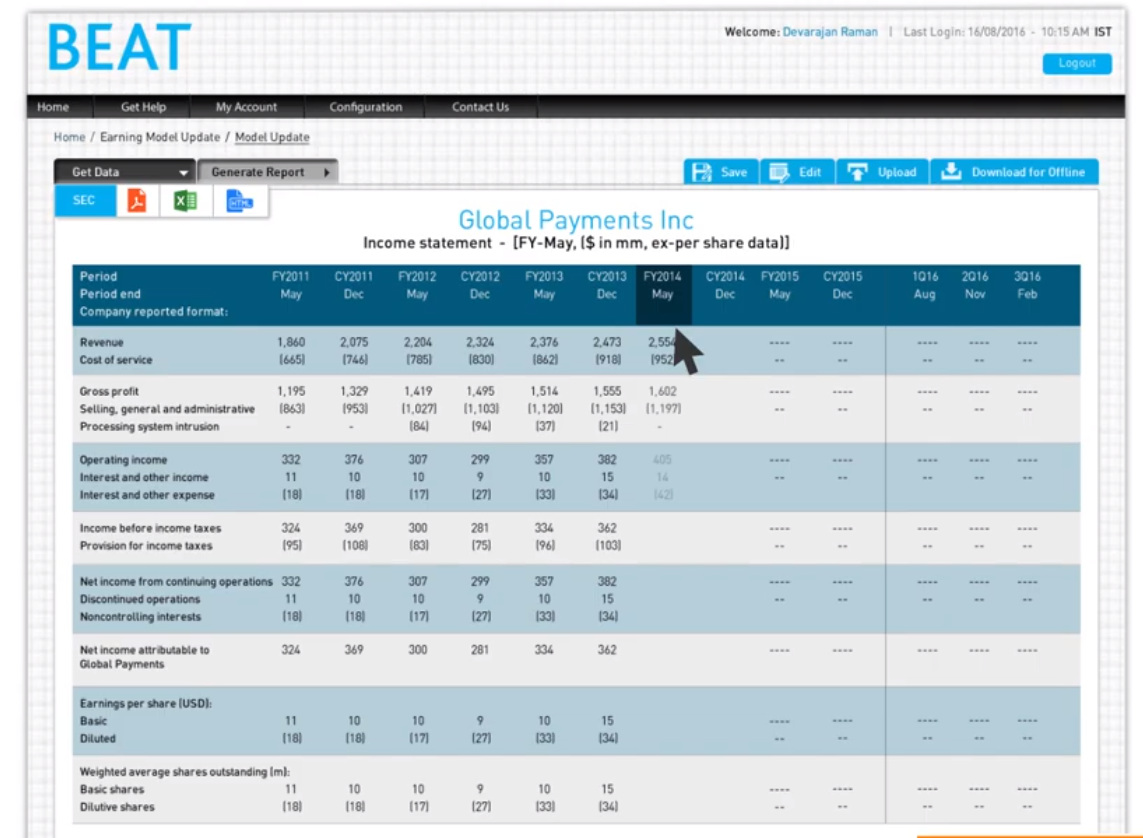Click the Dilutive shares row label
Screen dimensions: 1143x838
[x=117, y=807]
